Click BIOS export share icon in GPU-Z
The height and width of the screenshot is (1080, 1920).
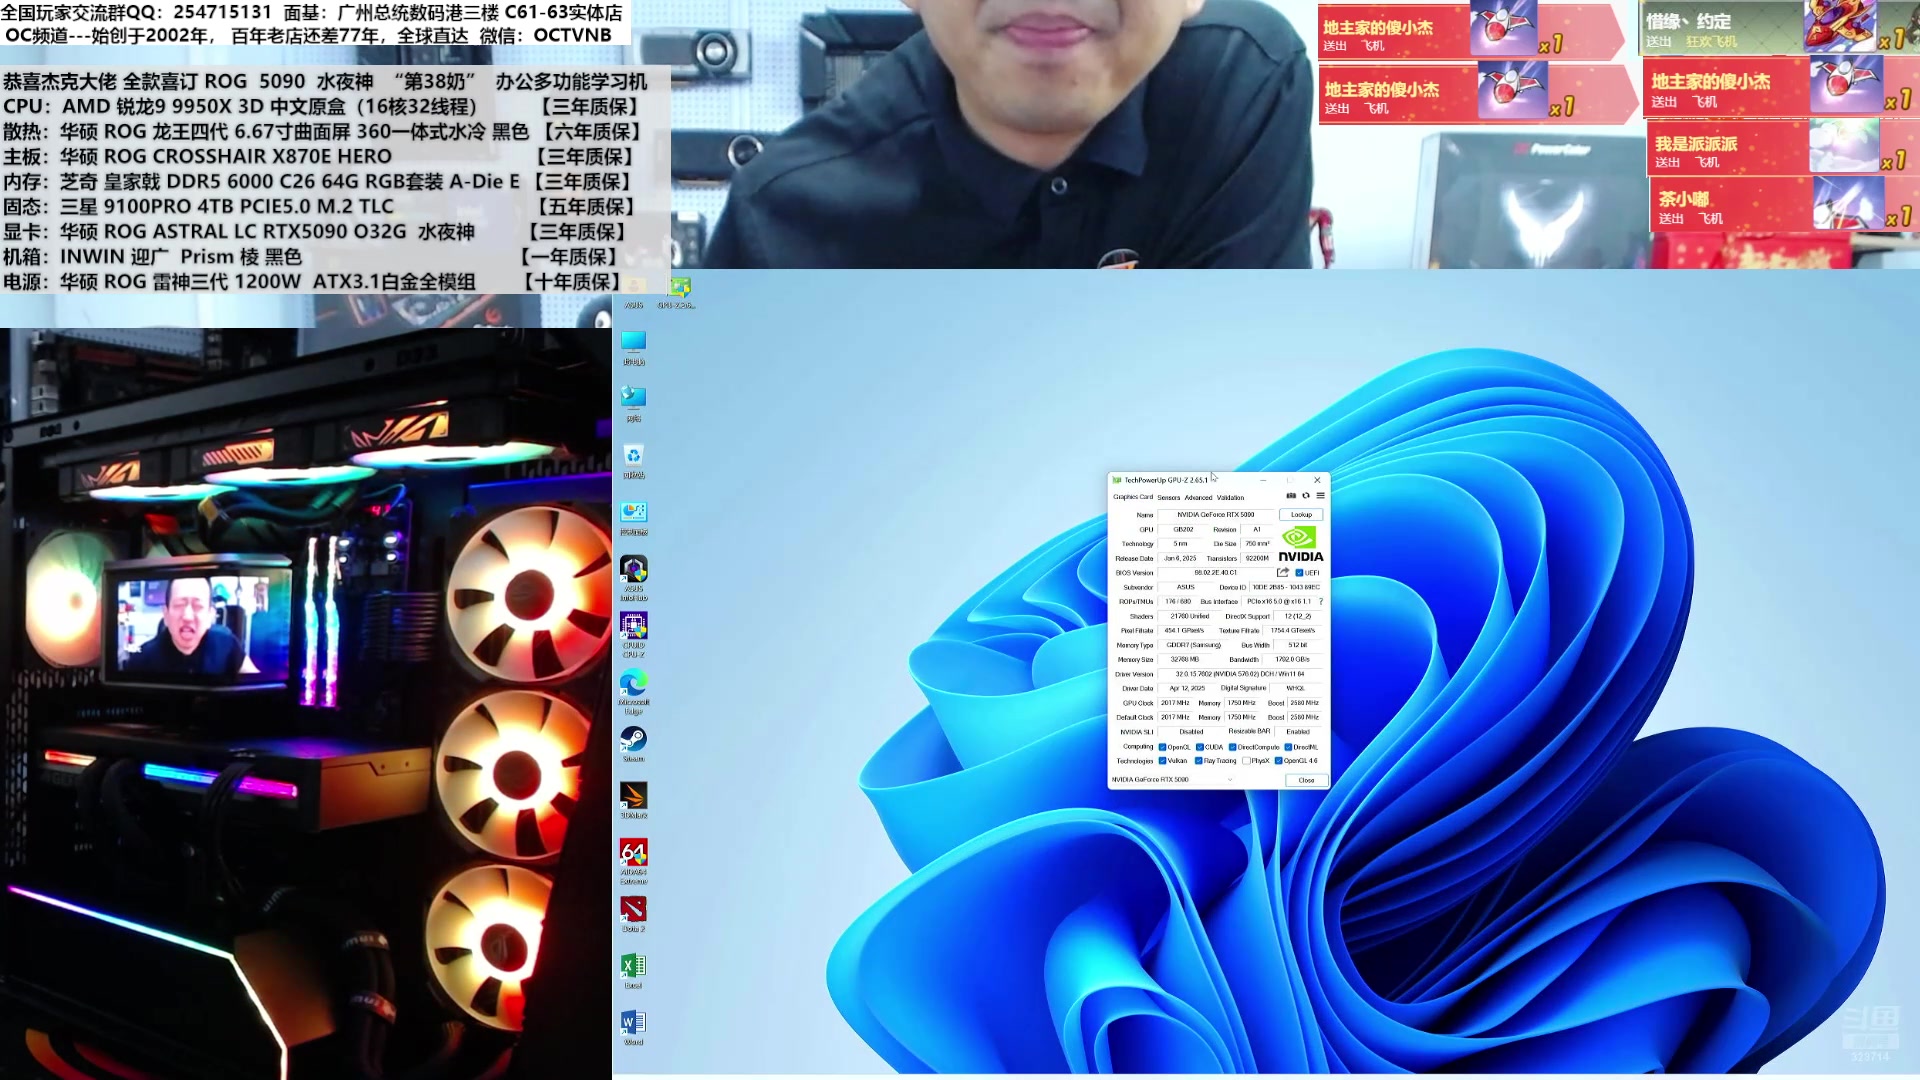point(1283,572)
